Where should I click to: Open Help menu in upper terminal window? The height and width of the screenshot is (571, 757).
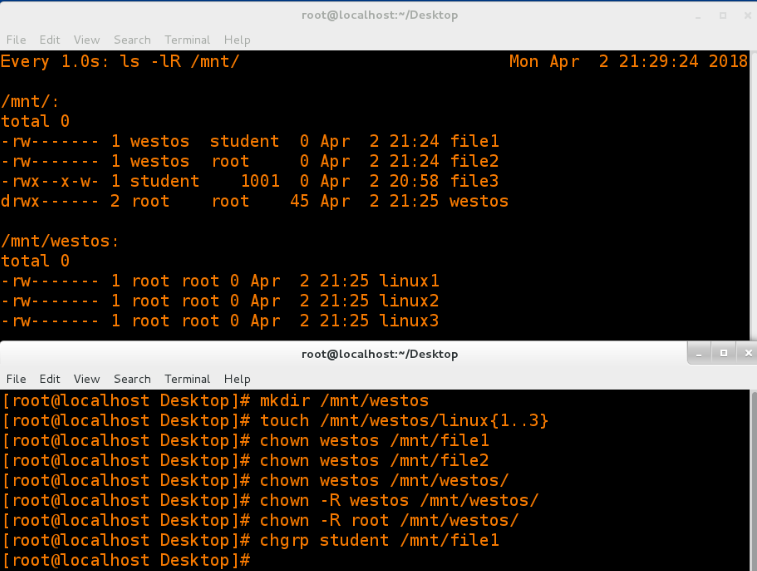pos(237,40)
